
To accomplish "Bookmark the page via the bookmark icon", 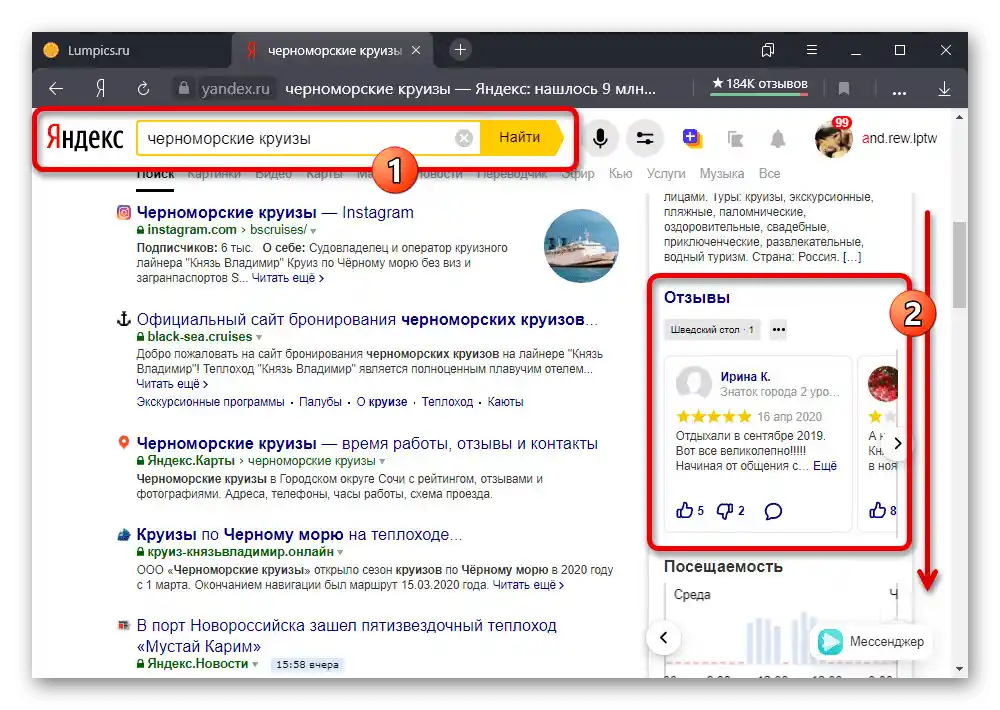I will 844,89.
